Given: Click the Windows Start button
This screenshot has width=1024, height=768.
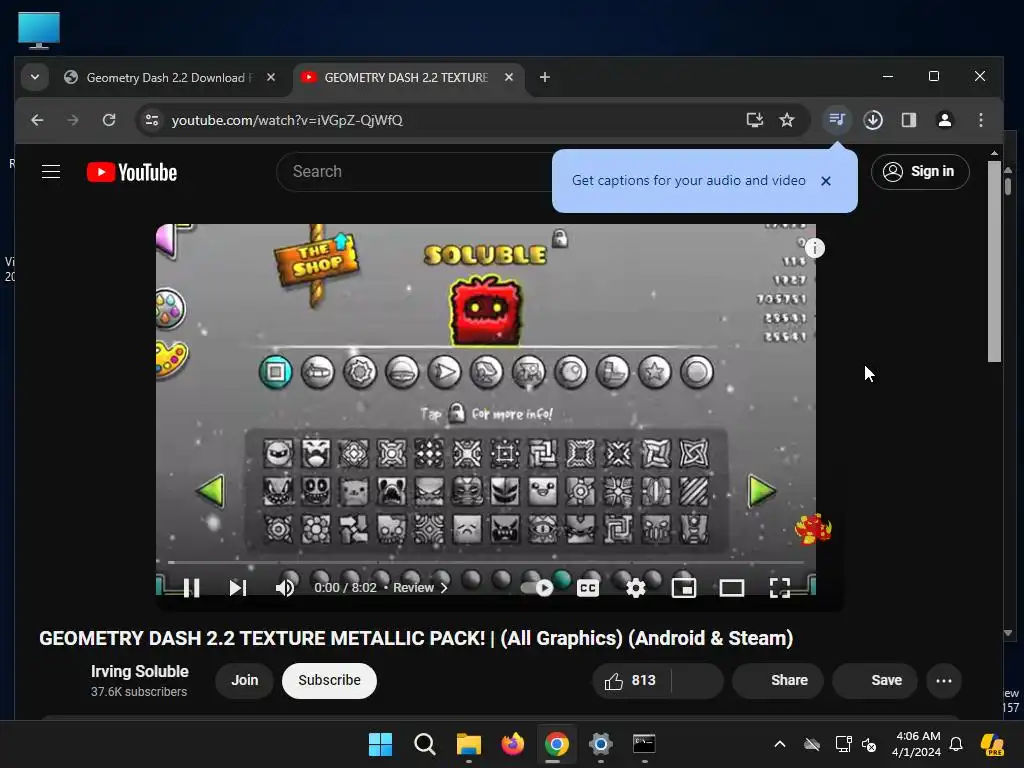Looking at the screenshot, I should click(x=380, y=744).
